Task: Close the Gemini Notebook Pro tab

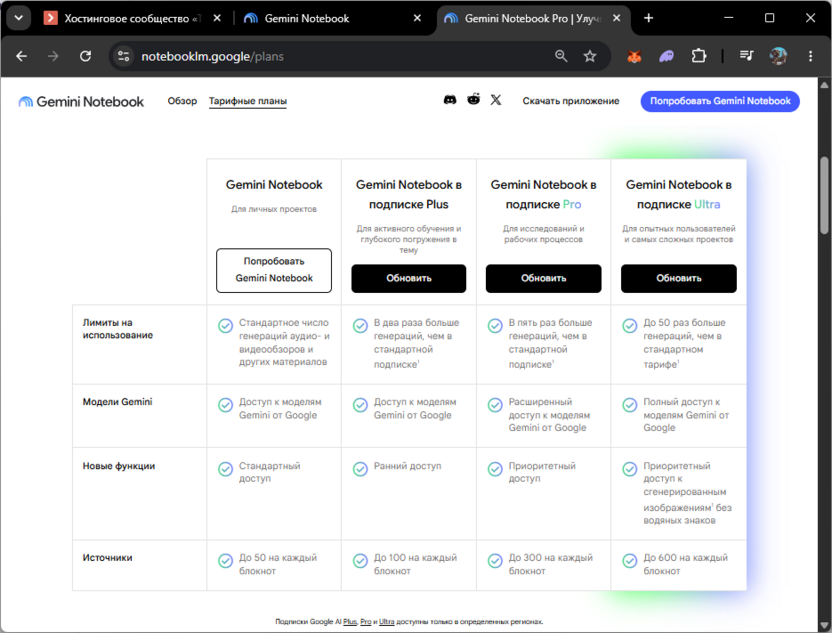Action: click(x=617, y=18)
